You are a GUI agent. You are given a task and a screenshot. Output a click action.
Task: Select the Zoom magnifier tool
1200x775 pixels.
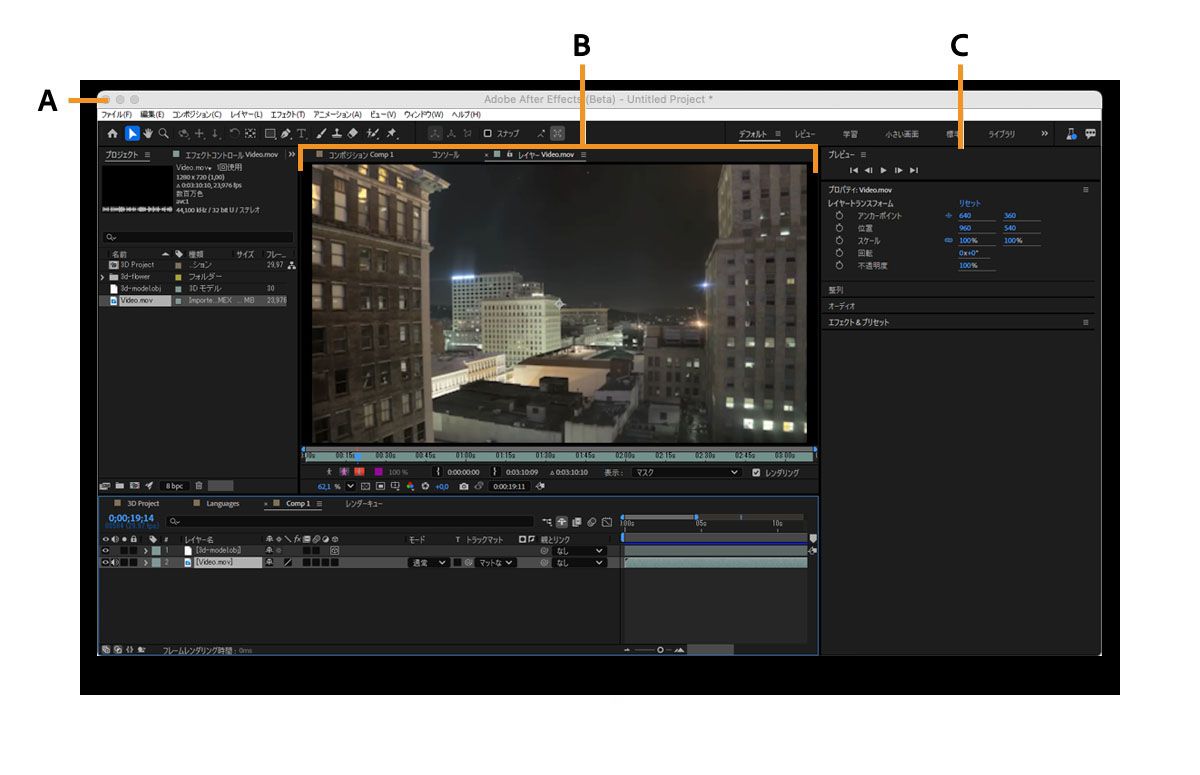pyautogui.click(x=163, y=133)
